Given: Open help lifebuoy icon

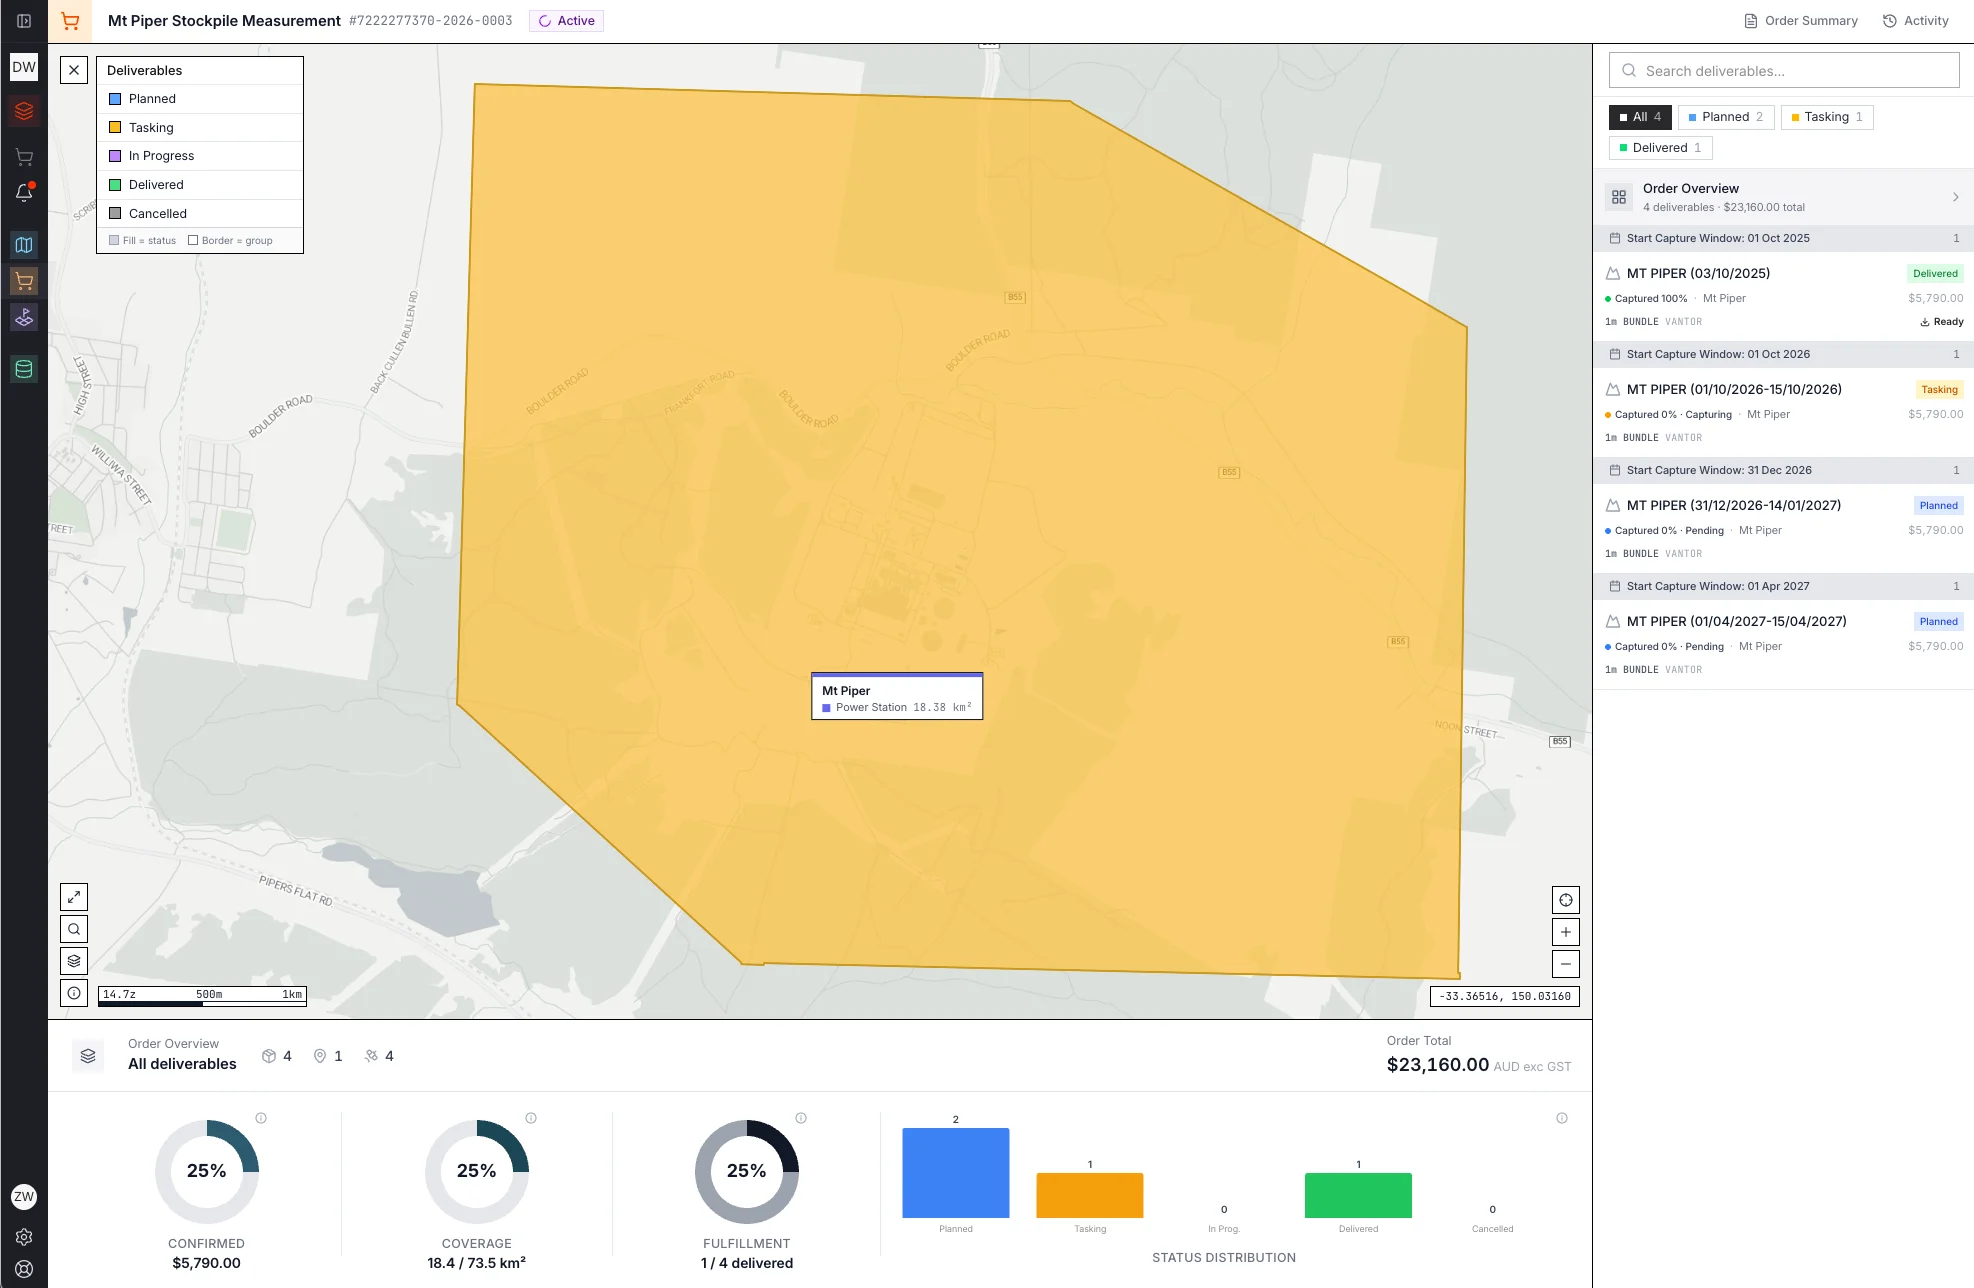Looking at the screenshot, I should (24, 1269).
